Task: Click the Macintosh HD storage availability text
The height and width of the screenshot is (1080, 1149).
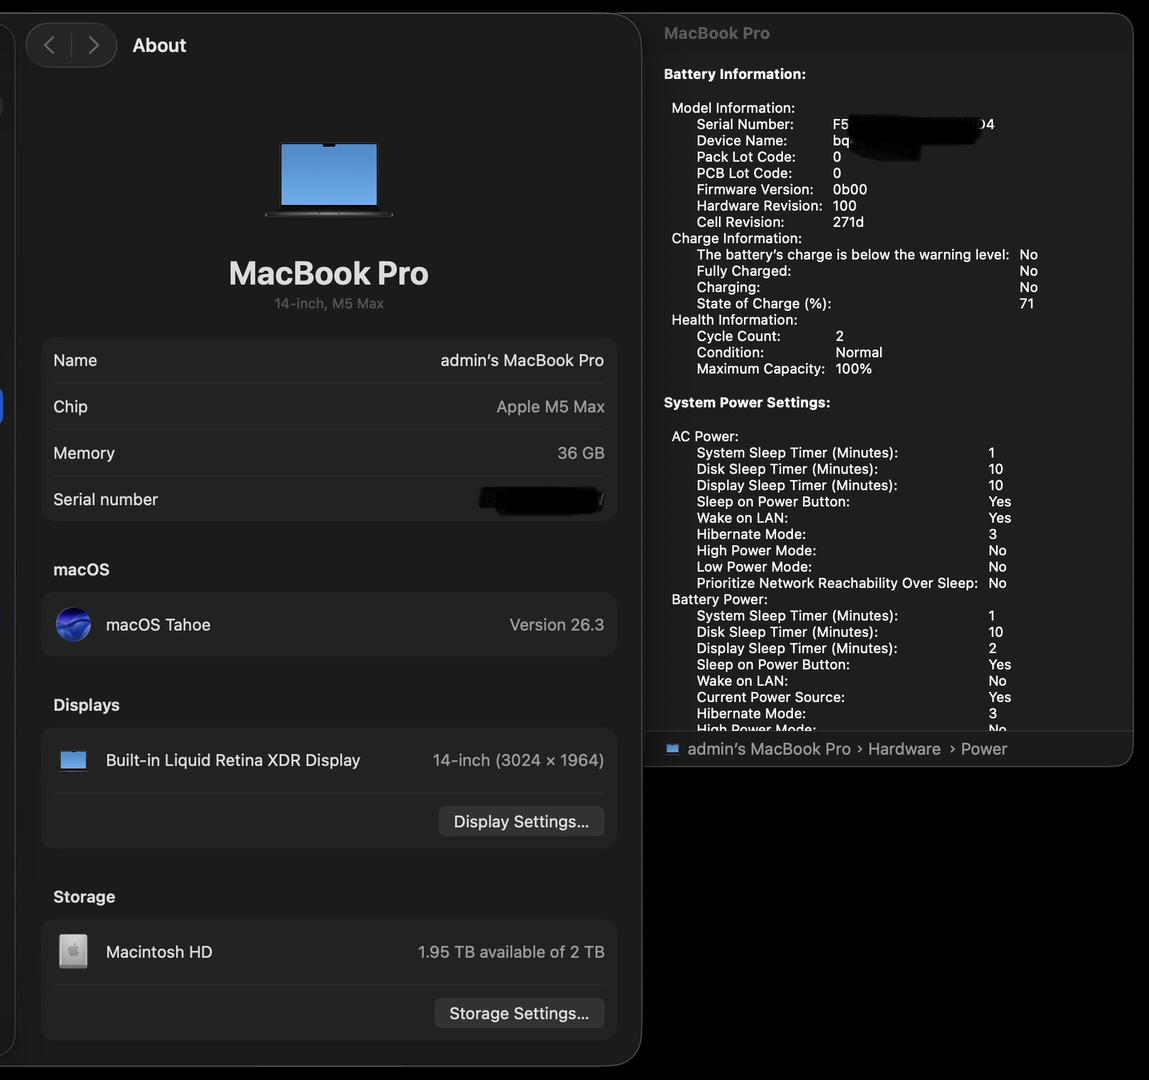Action: coord(510,952)
